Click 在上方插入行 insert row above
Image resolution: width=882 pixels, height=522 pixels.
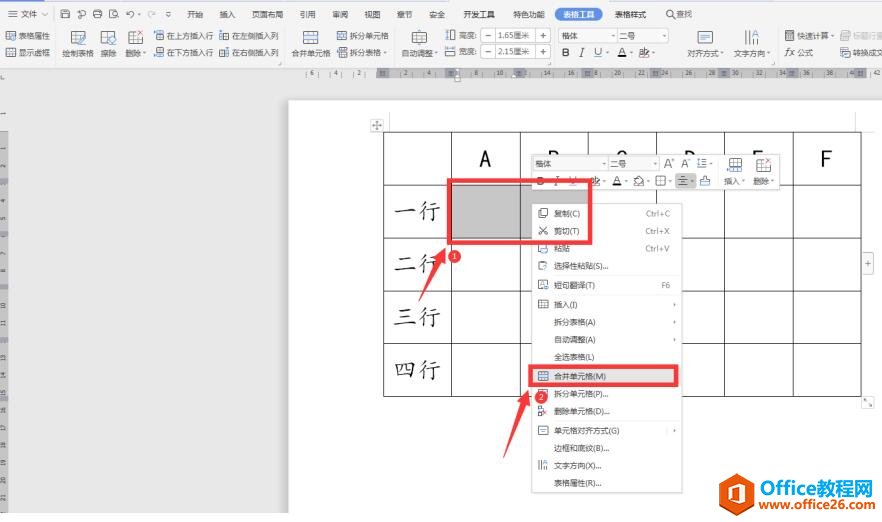tap(183, 35)
